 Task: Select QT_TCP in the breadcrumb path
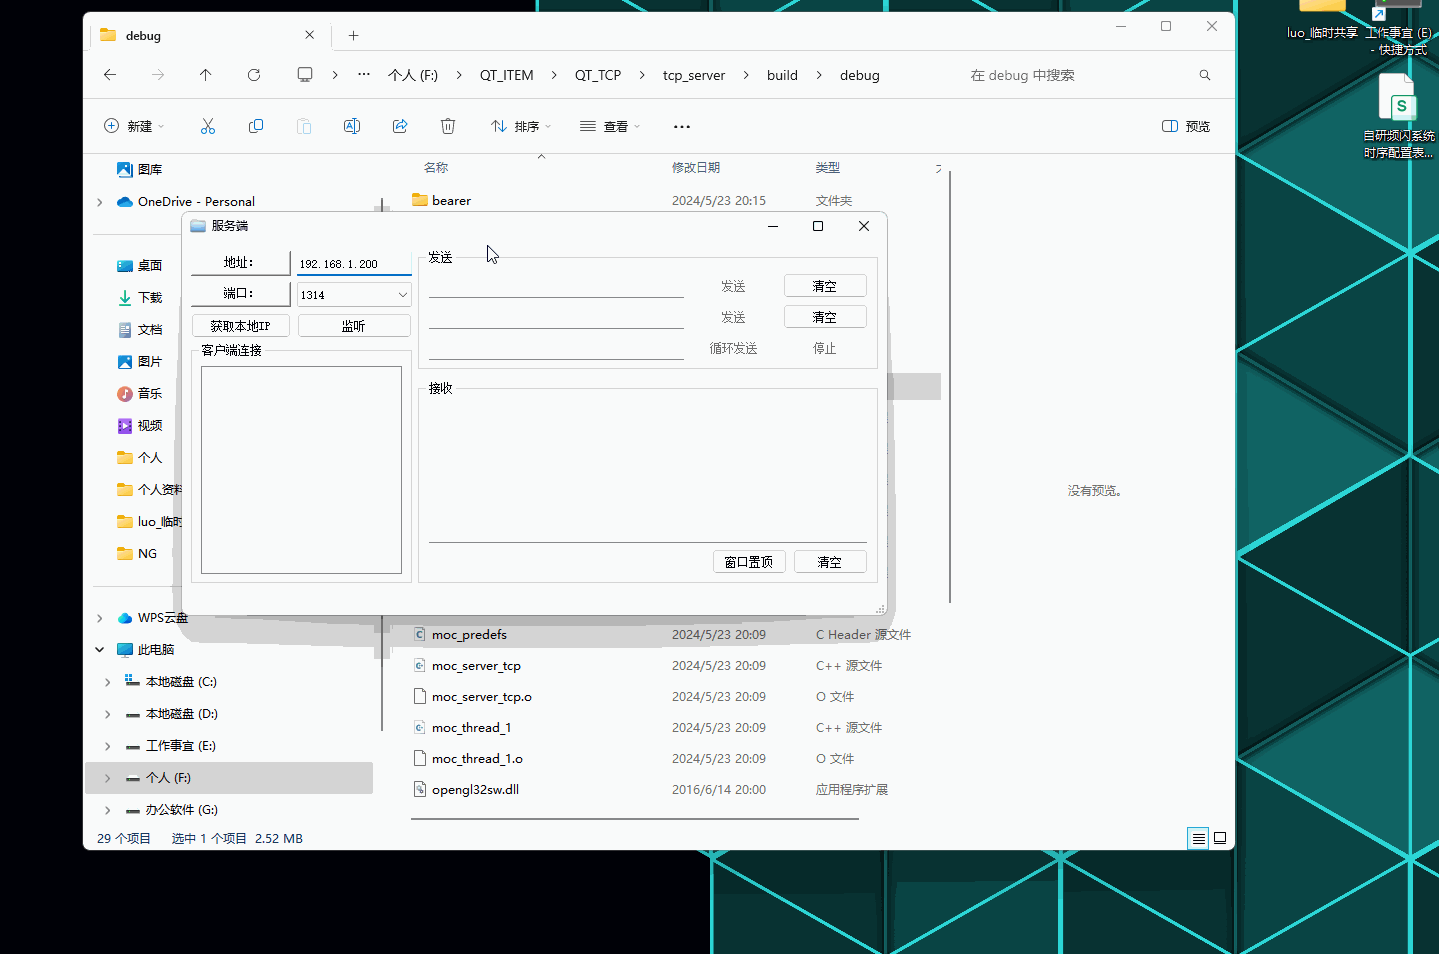click(x=598, y=75)
